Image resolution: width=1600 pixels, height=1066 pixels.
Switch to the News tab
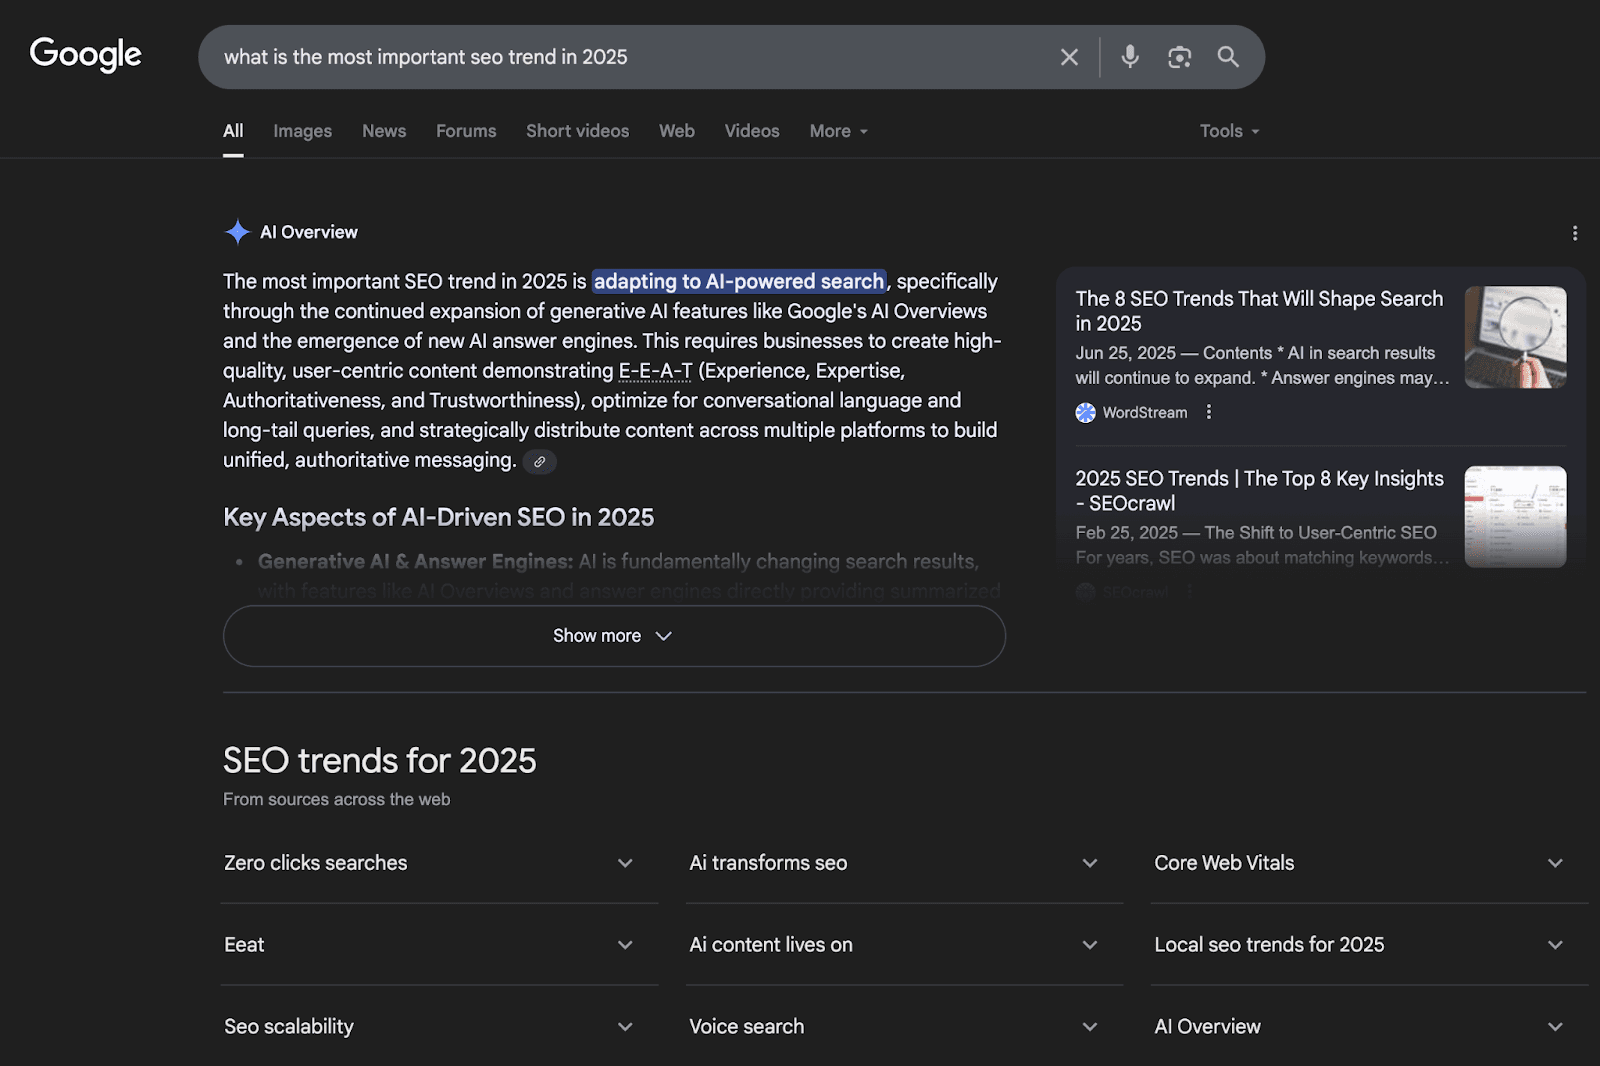click(x=384, y=130)
